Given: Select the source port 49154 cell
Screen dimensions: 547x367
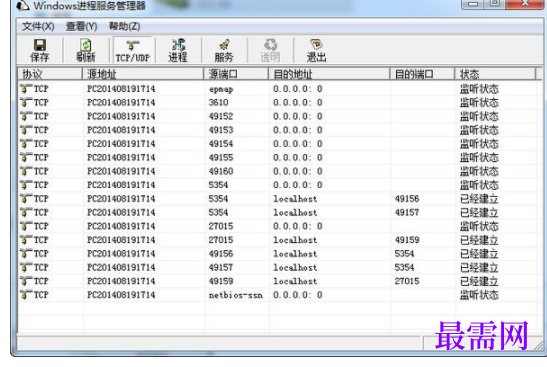Looking at the screenshot, I should coord(221,144).
